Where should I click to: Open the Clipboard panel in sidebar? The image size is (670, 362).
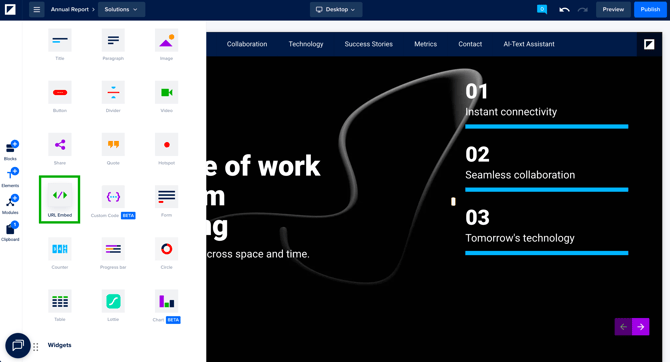click(x=11, y=231)
